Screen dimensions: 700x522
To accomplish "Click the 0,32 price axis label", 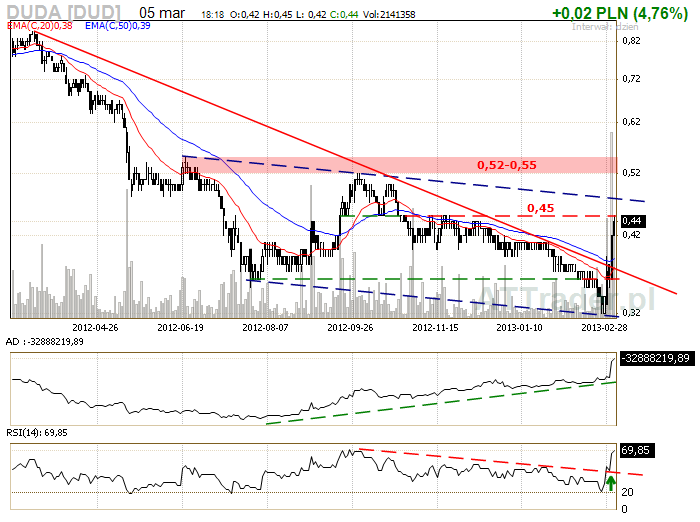I will coord(631,313).
